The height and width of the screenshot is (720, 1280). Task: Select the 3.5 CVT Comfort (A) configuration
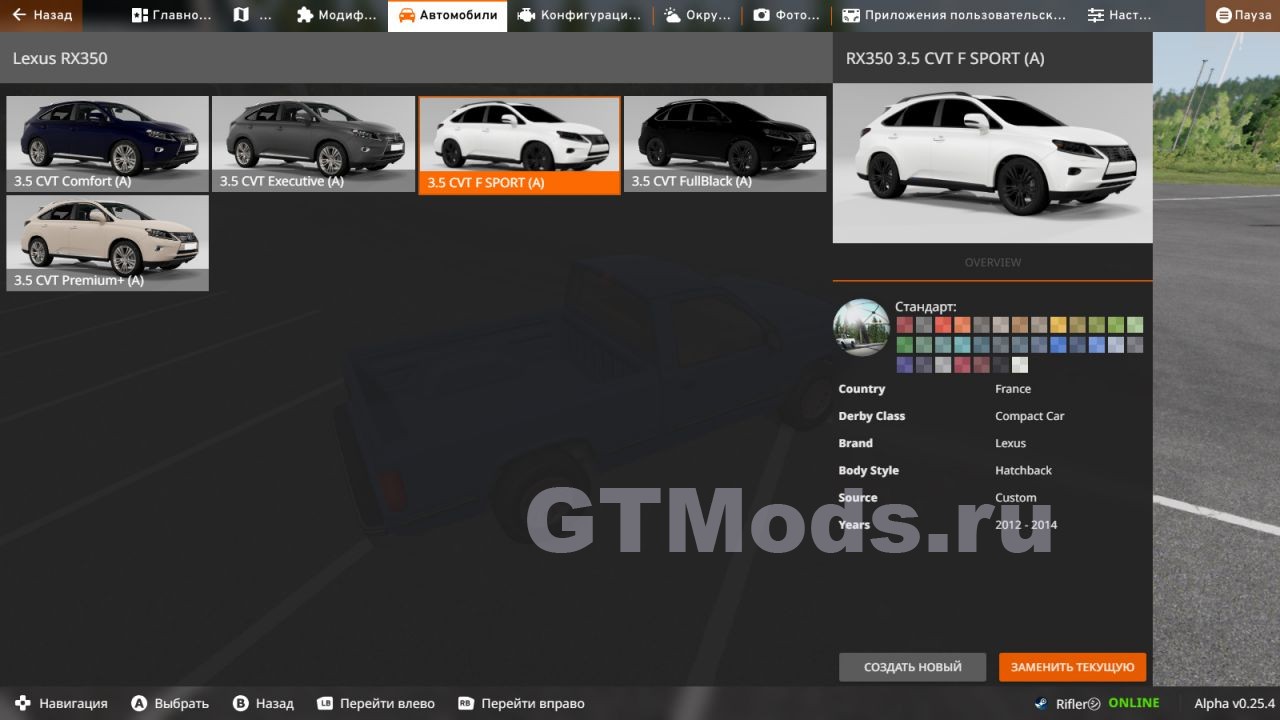tap(108, 144)
